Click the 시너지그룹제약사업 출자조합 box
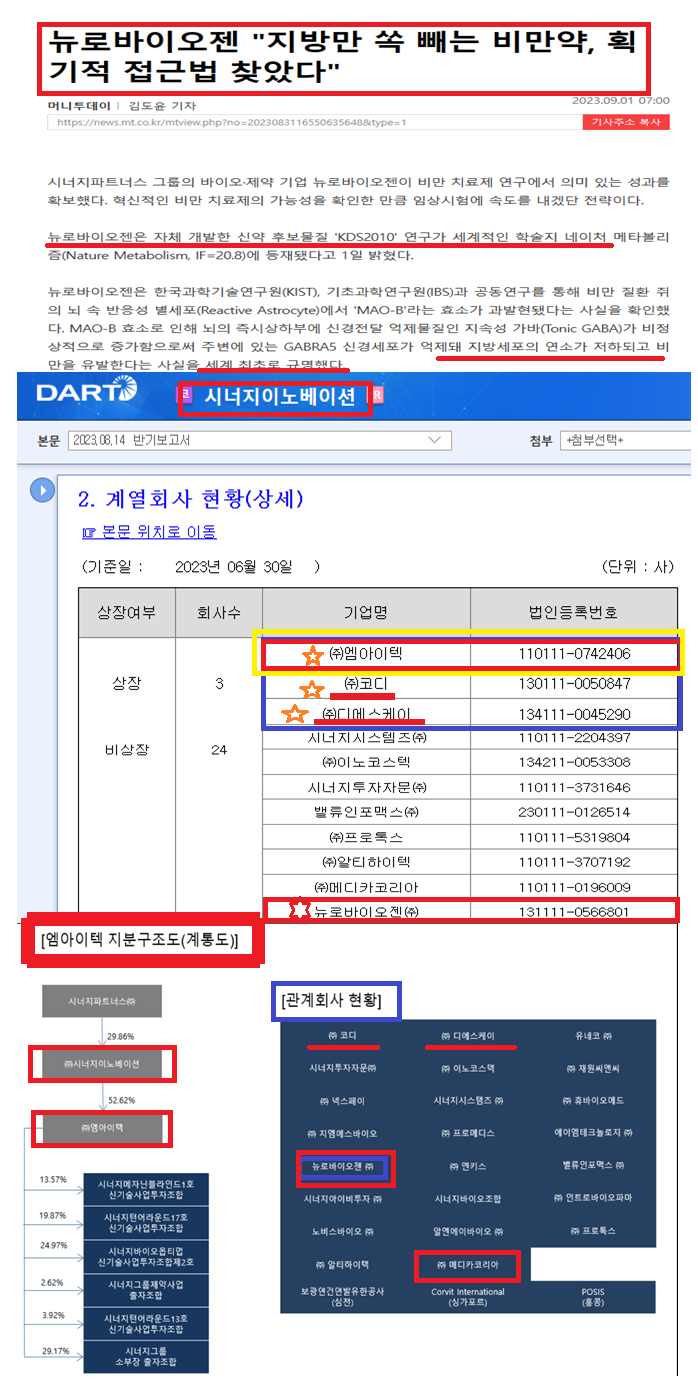Image resolution: width=698 pixels, height=1387 pixels. (146, 1289)
